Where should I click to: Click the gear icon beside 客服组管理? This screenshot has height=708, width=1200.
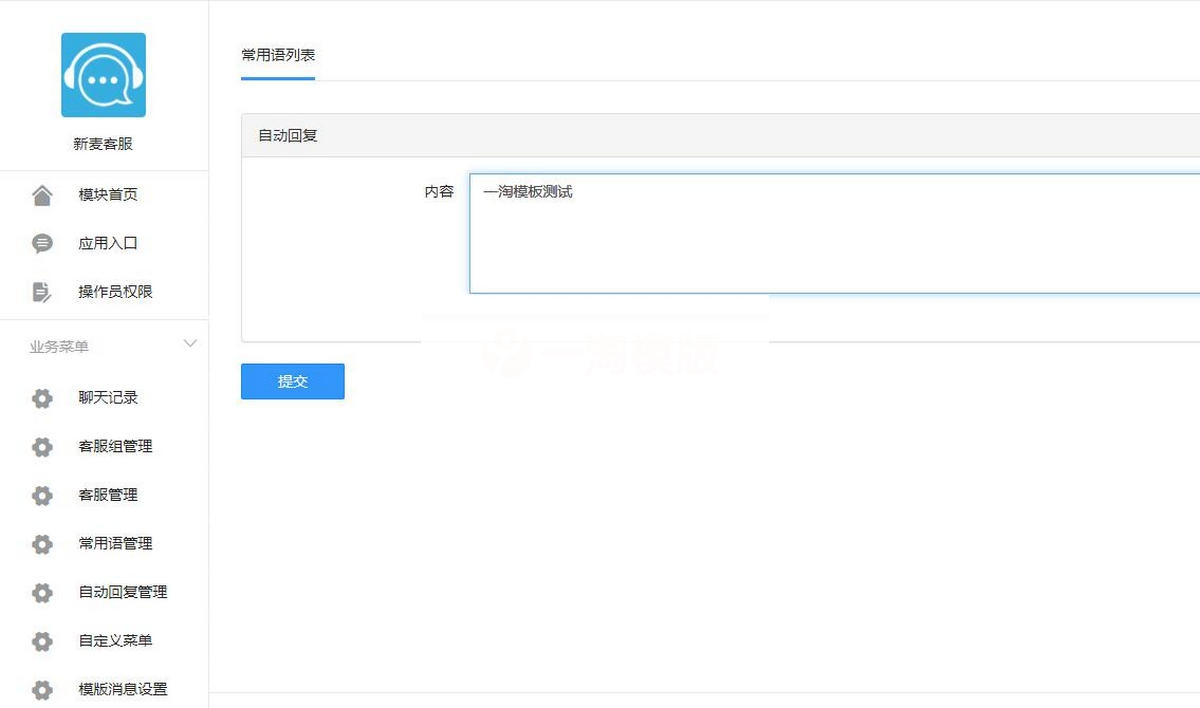click(41, 446)
